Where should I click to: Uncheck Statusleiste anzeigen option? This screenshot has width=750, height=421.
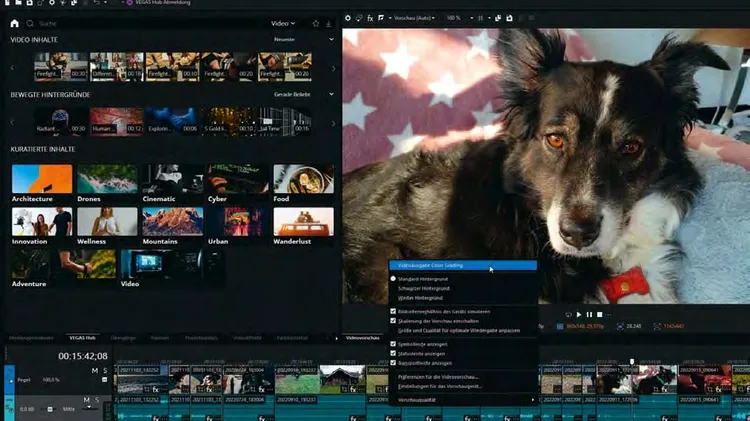coord(394,353)
